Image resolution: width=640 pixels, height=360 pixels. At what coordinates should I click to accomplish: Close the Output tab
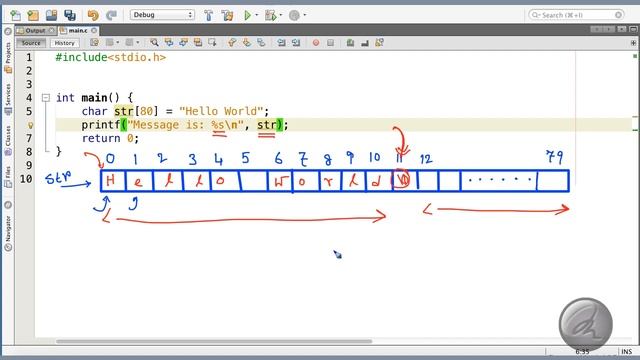point(52,31)
